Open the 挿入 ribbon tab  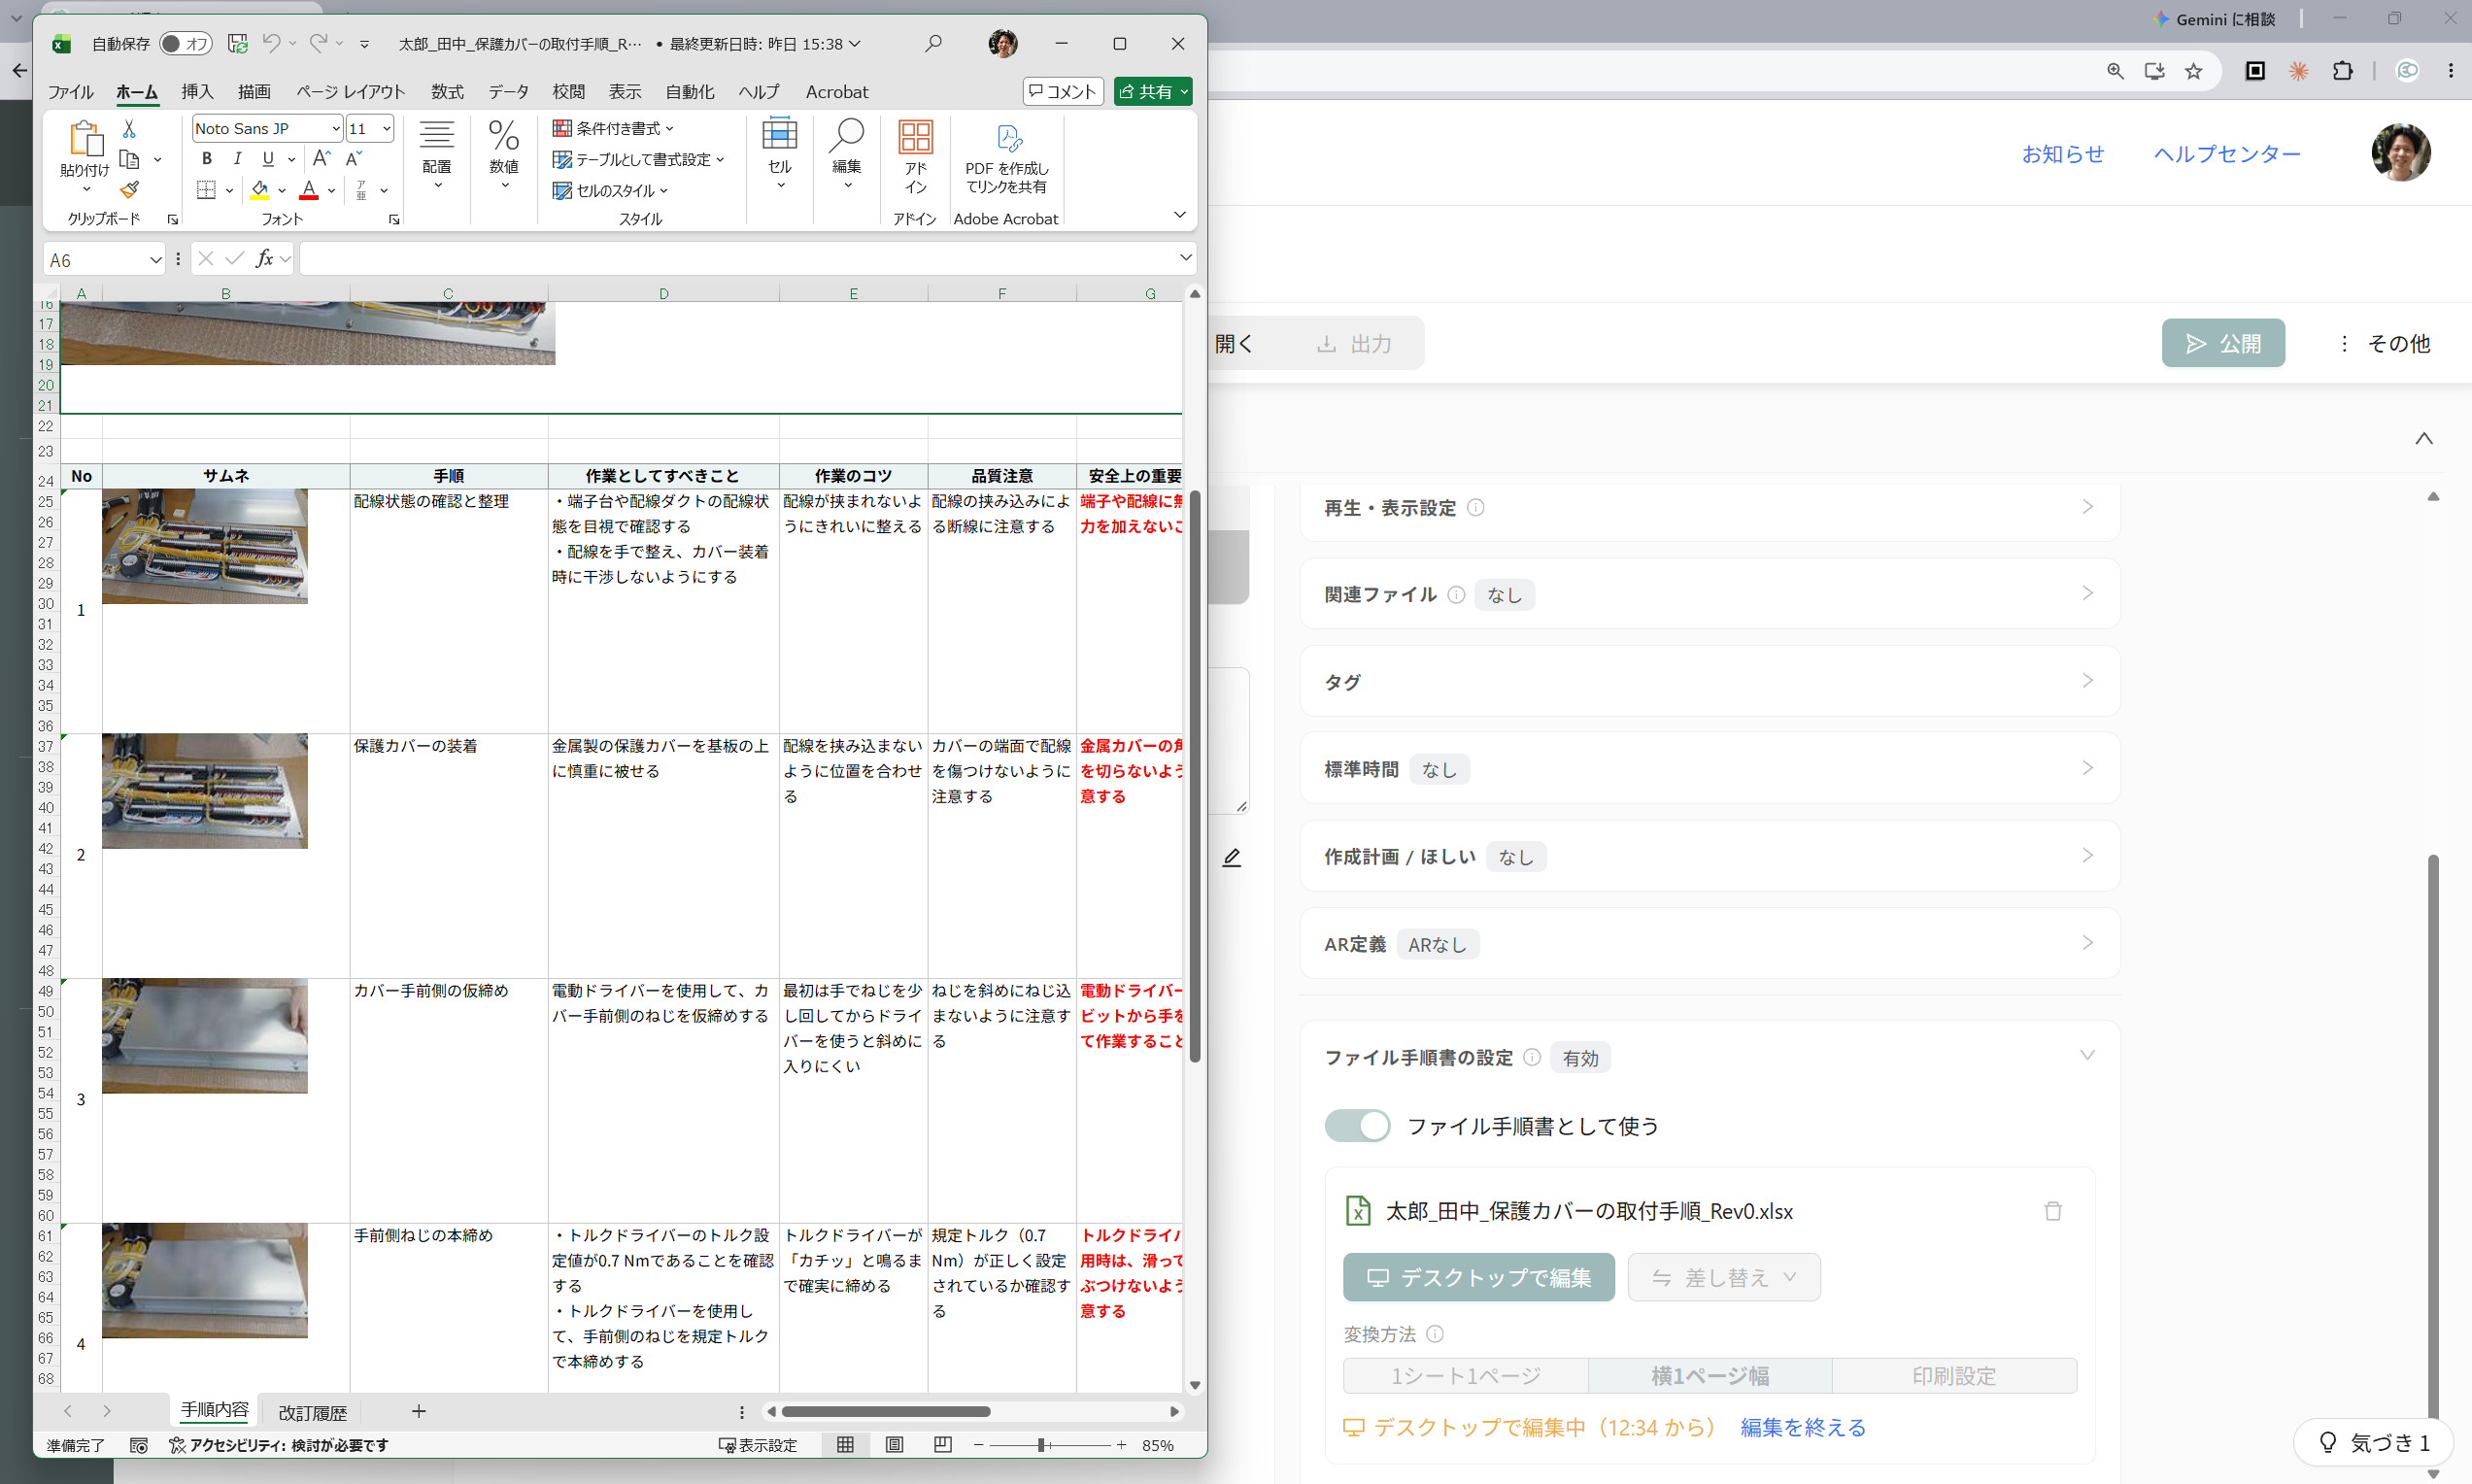pyautogui.click(x=197, y=92)
